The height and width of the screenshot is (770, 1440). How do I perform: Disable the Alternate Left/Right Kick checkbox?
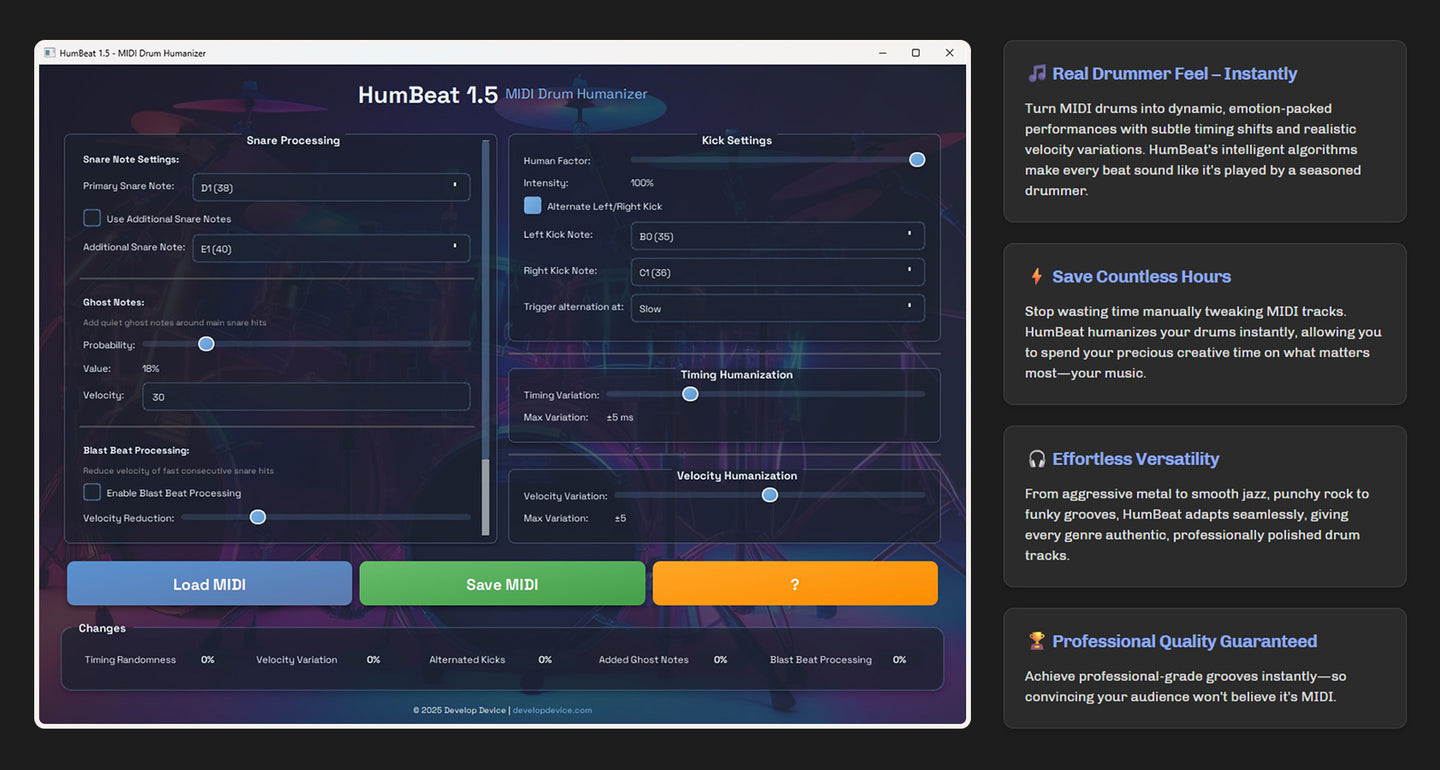click(x=532, y=205)
